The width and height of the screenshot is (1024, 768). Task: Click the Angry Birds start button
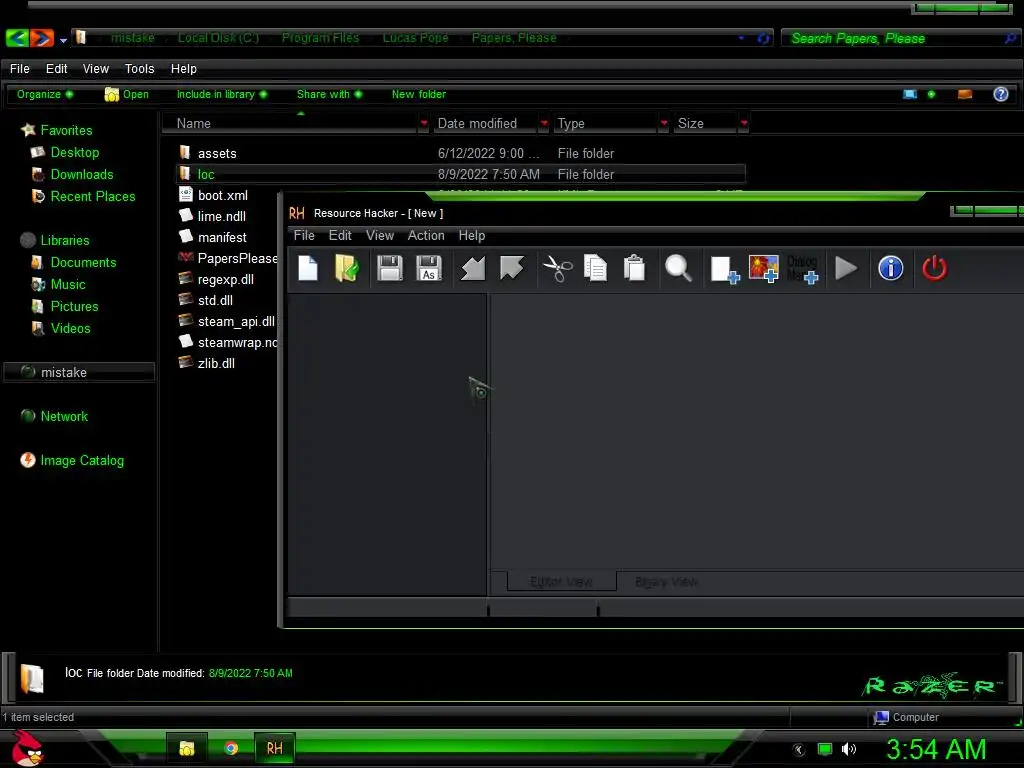27,749
